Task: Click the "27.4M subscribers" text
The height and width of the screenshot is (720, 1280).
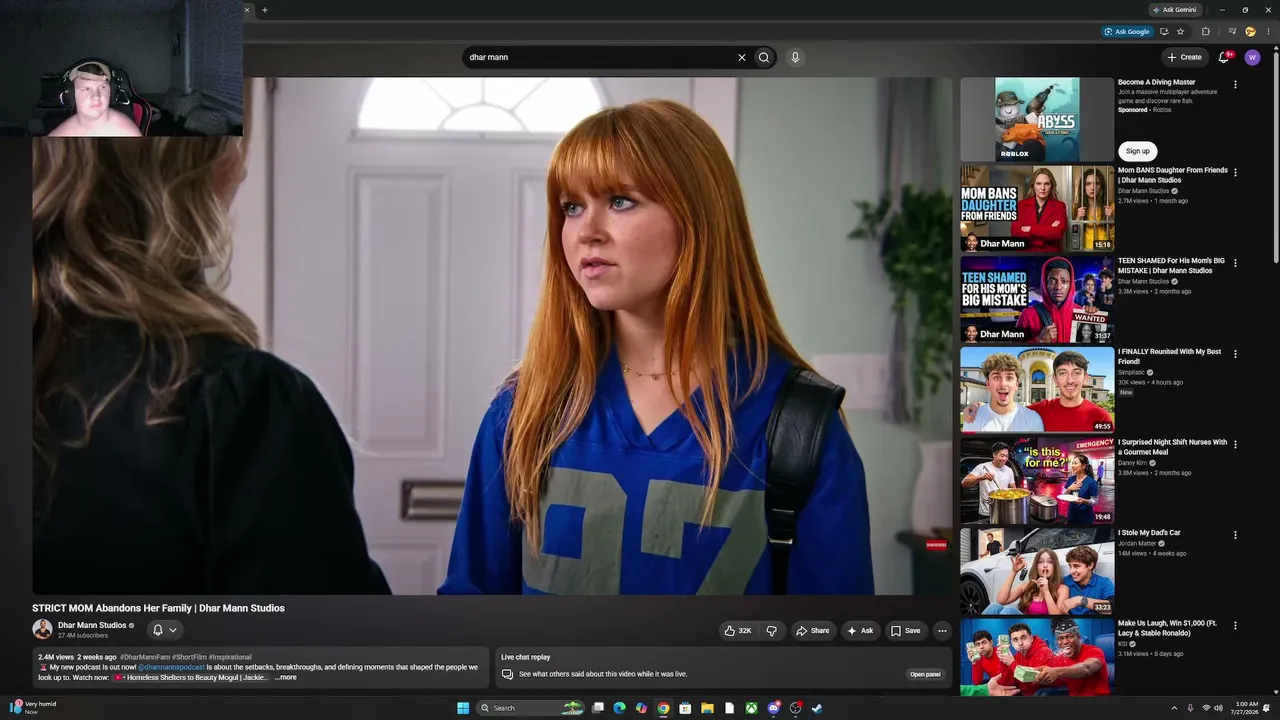Action: pyautogui.click(x=83, y=636)
